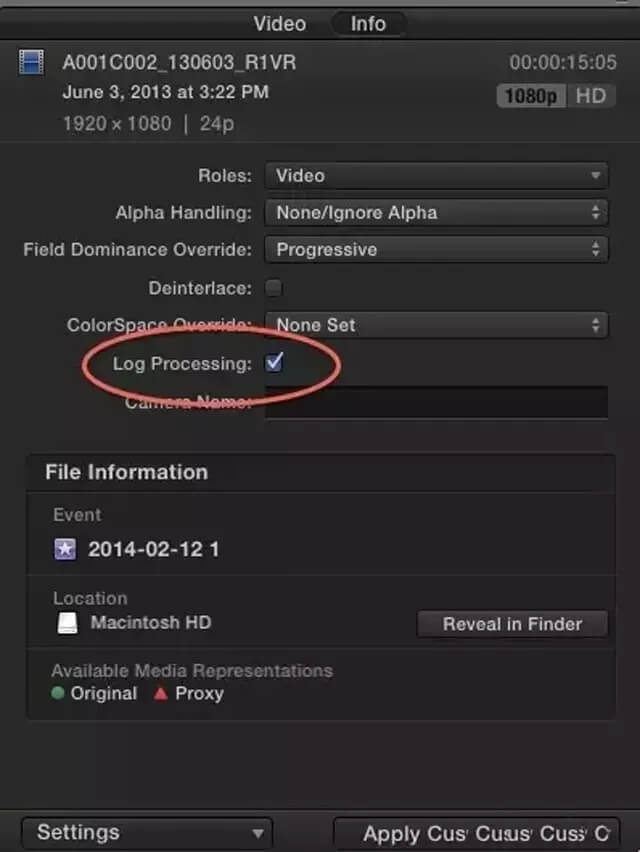The height and width of the screenshot is (852, 640).
Task: Open the Settings pop-up menu
Action: coord(146,832)
